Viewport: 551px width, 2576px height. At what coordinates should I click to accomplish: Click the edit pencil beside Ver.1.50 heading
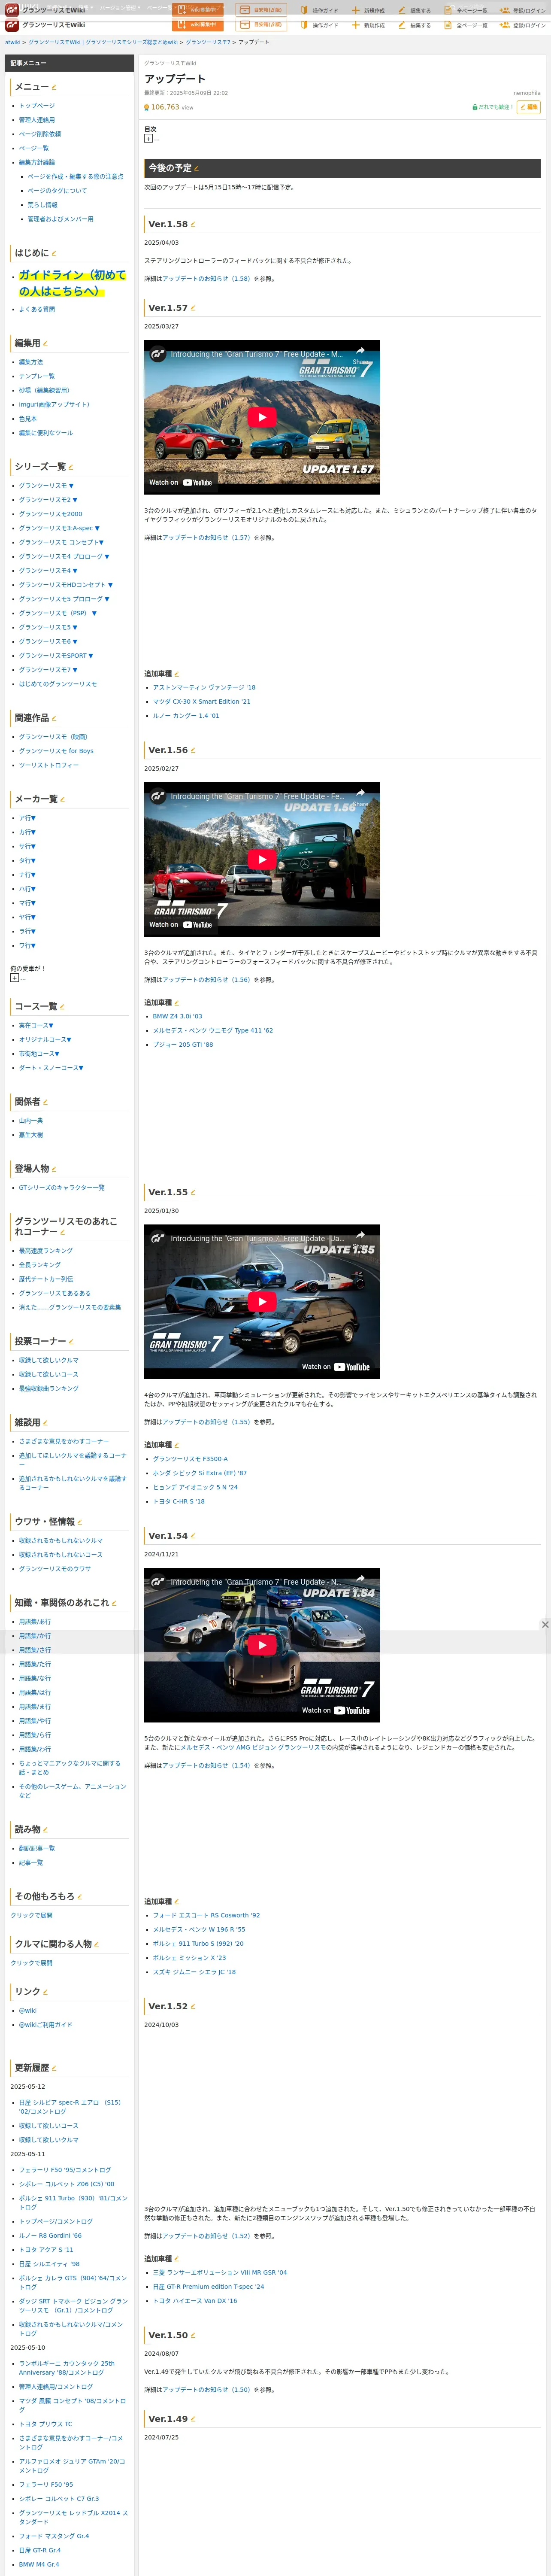(193, 2335)
